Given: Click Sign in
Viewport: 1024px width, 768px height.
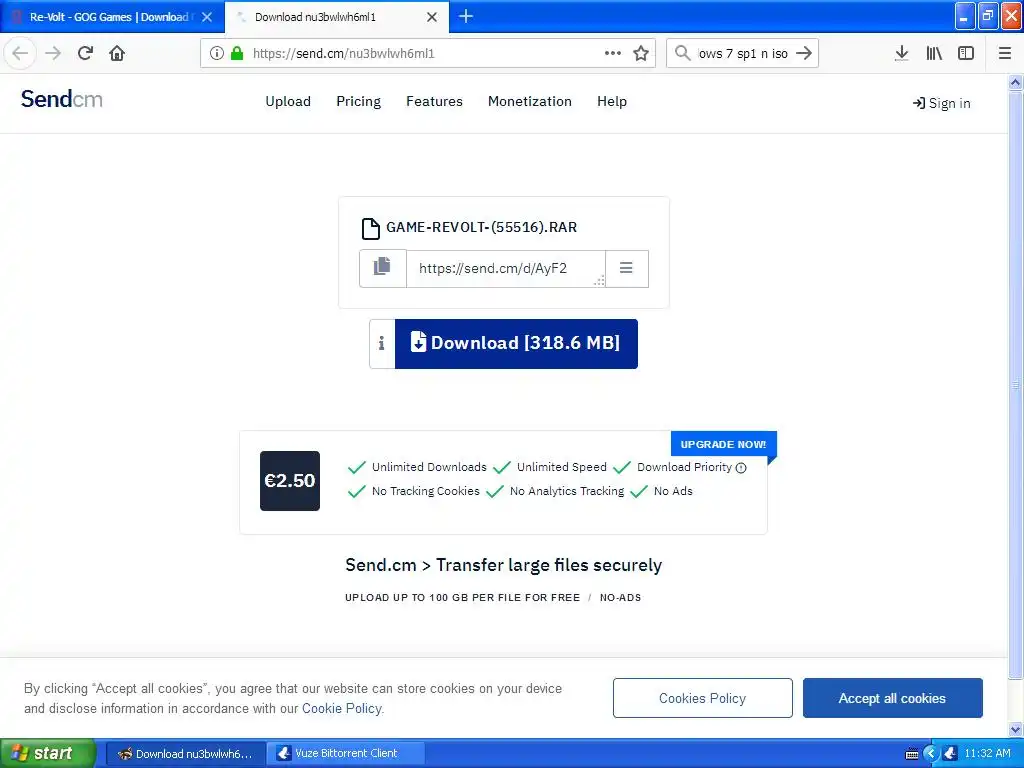Looking at the screenshot, I should (941, 103).
